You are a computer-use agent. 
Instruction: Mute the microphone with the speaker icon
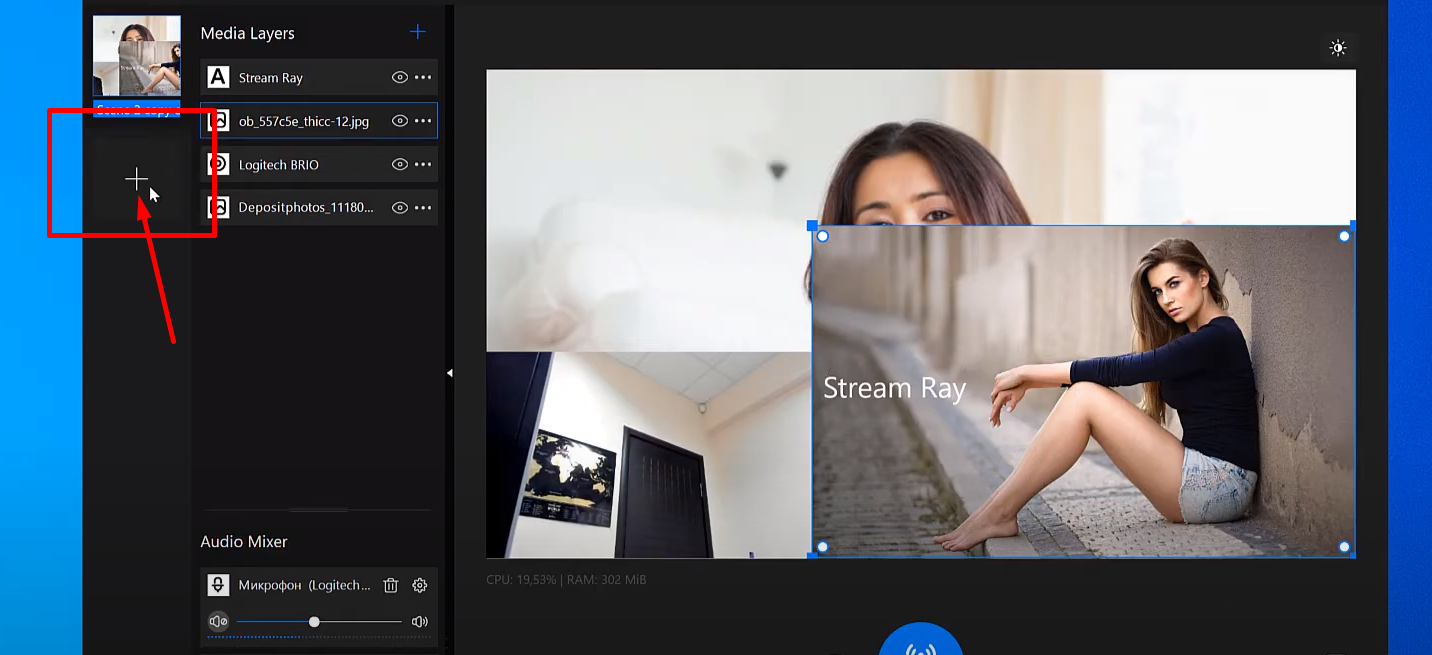[217, 621]
